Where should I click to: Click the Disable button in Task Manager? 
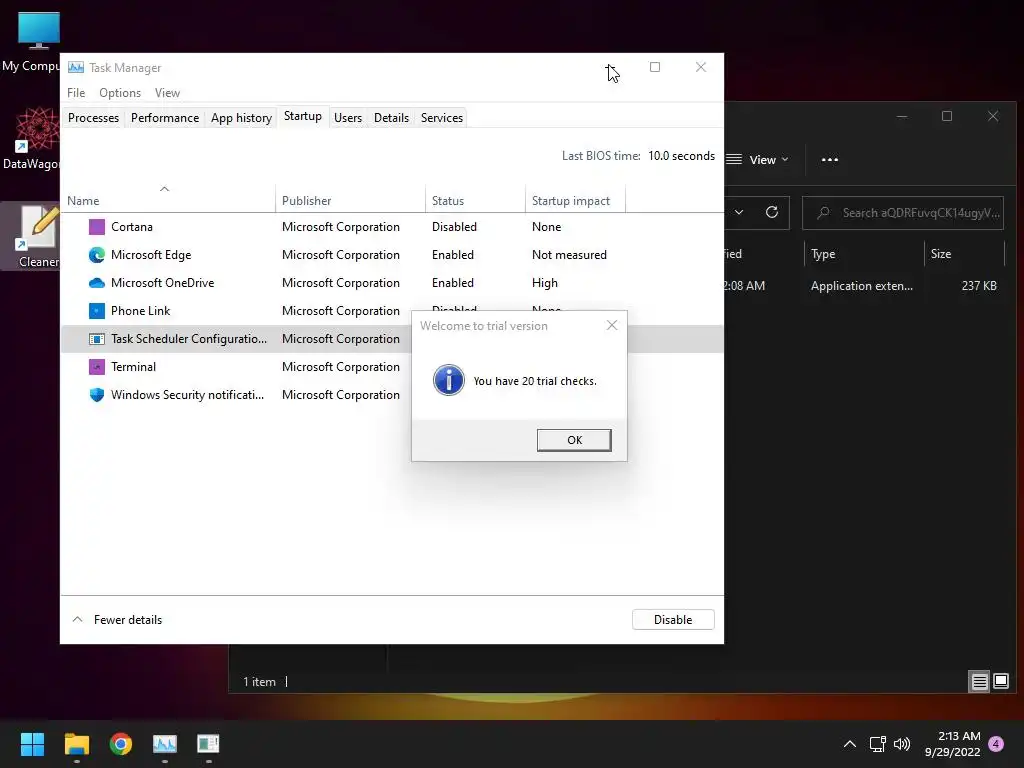673,620
